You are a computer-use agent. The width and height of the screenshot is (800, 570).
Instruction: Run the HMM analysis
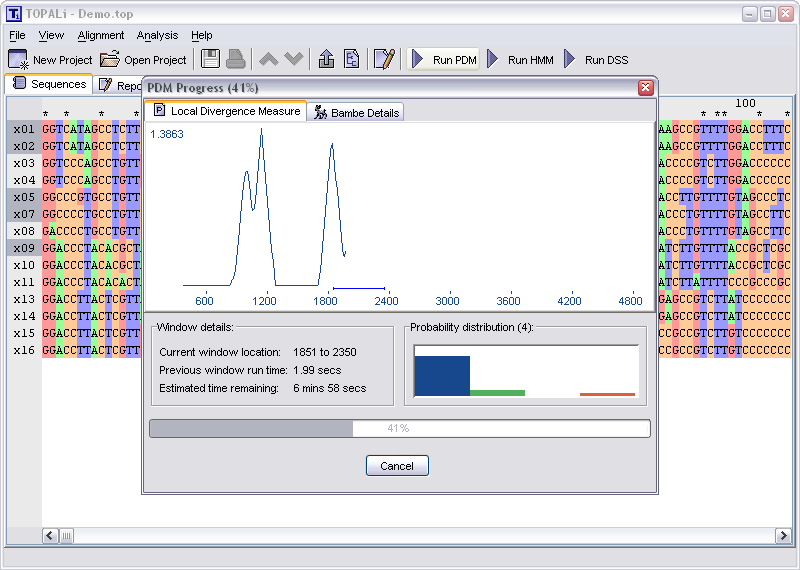(x=520, y=60)
